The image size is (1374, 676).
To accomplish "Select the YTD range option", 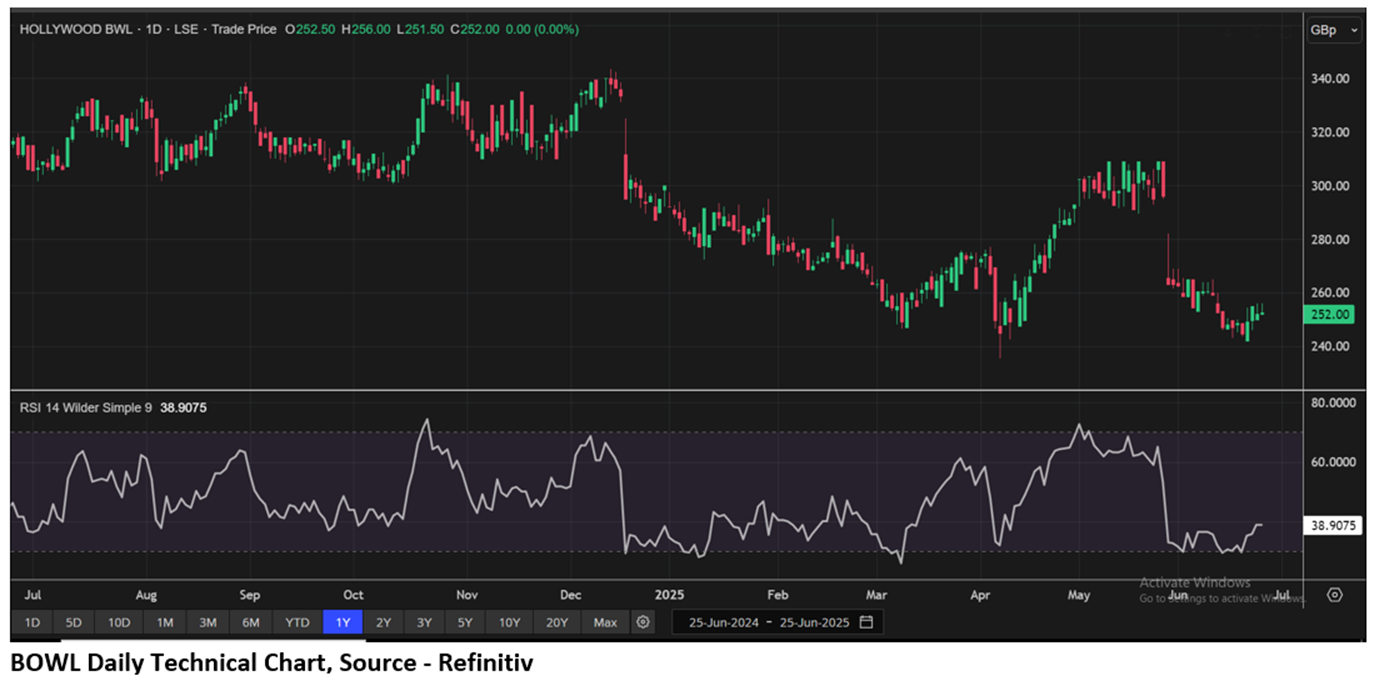I will coord(297,622).
